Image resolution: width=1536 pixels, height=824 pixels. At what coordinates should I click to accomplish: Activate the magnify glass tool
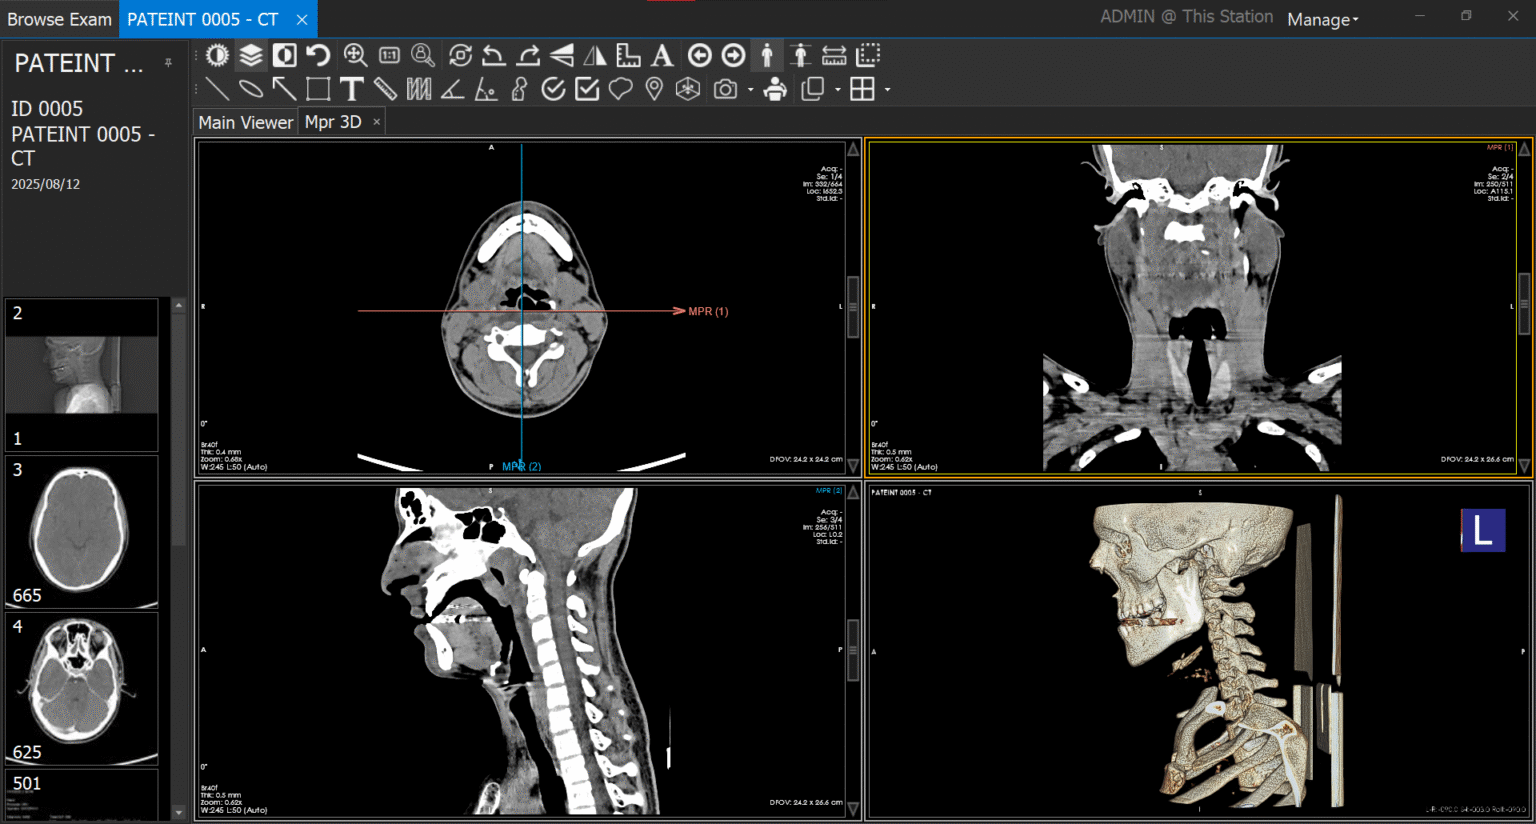point(422,55)
